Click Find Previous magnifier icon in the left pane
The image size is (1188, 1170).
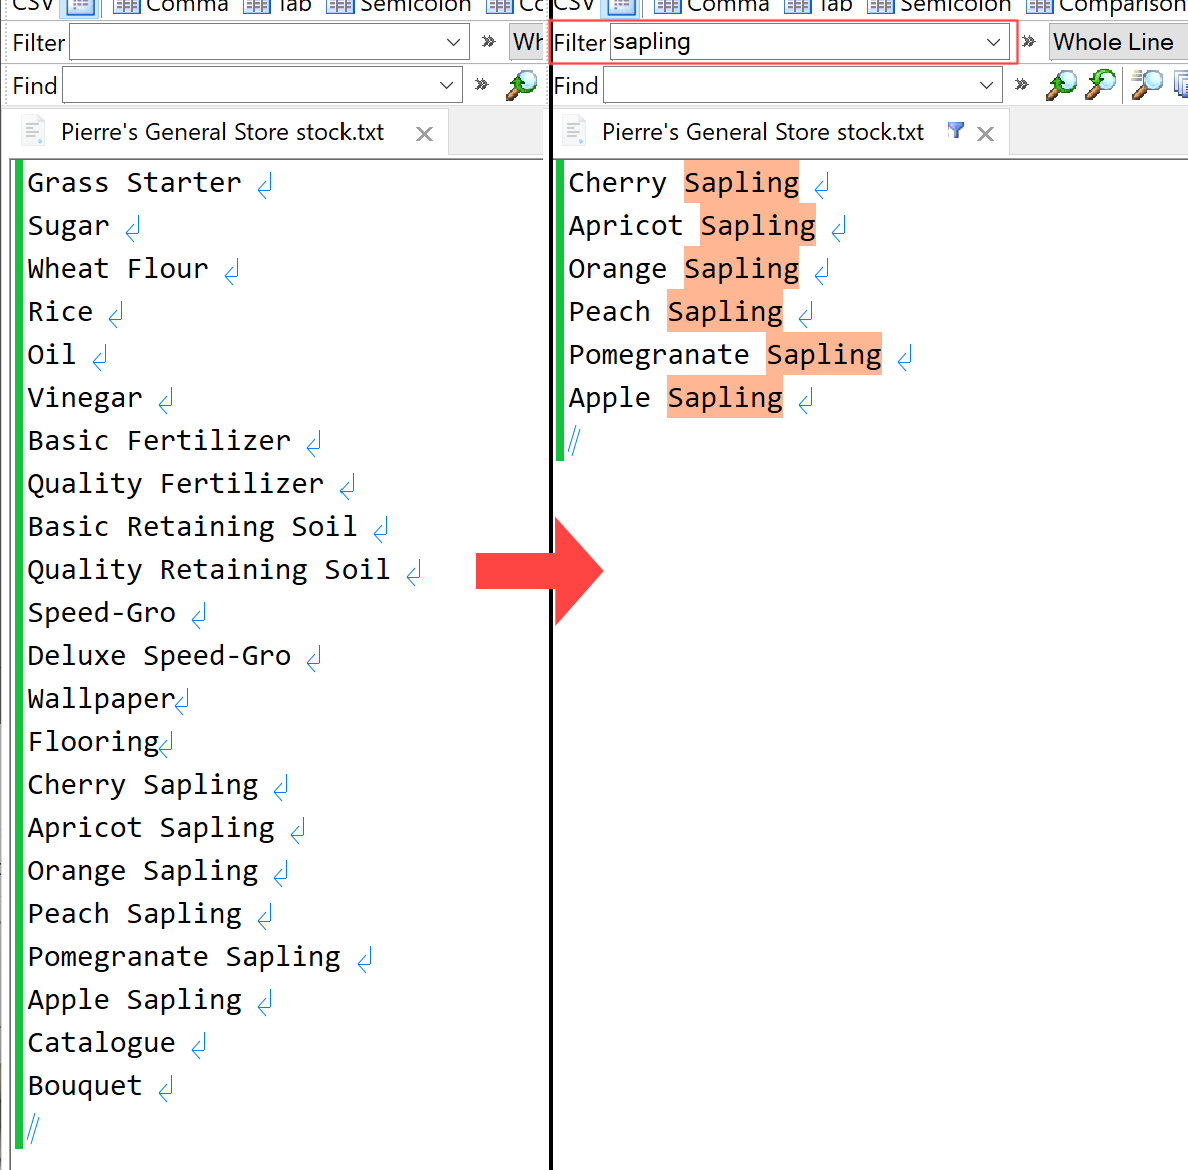[x=522, y=86]
